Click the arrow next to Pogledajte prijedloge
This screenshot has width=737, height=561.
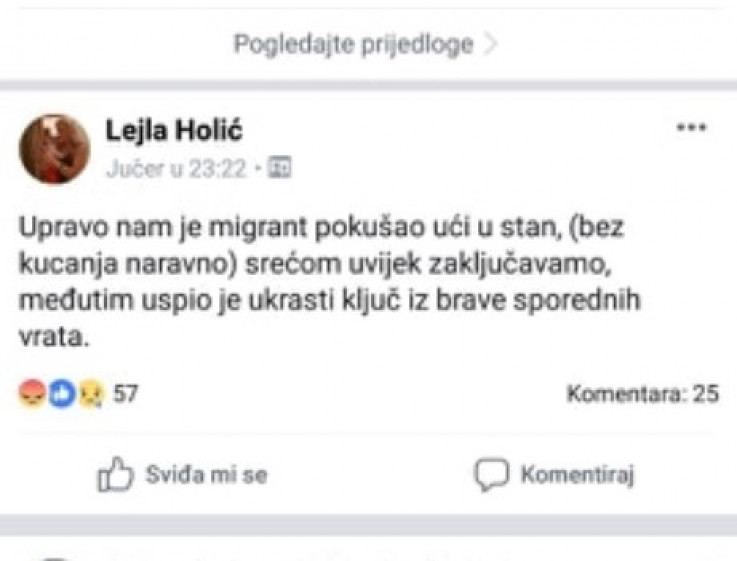pyautogui.click(x=490, y=46)
